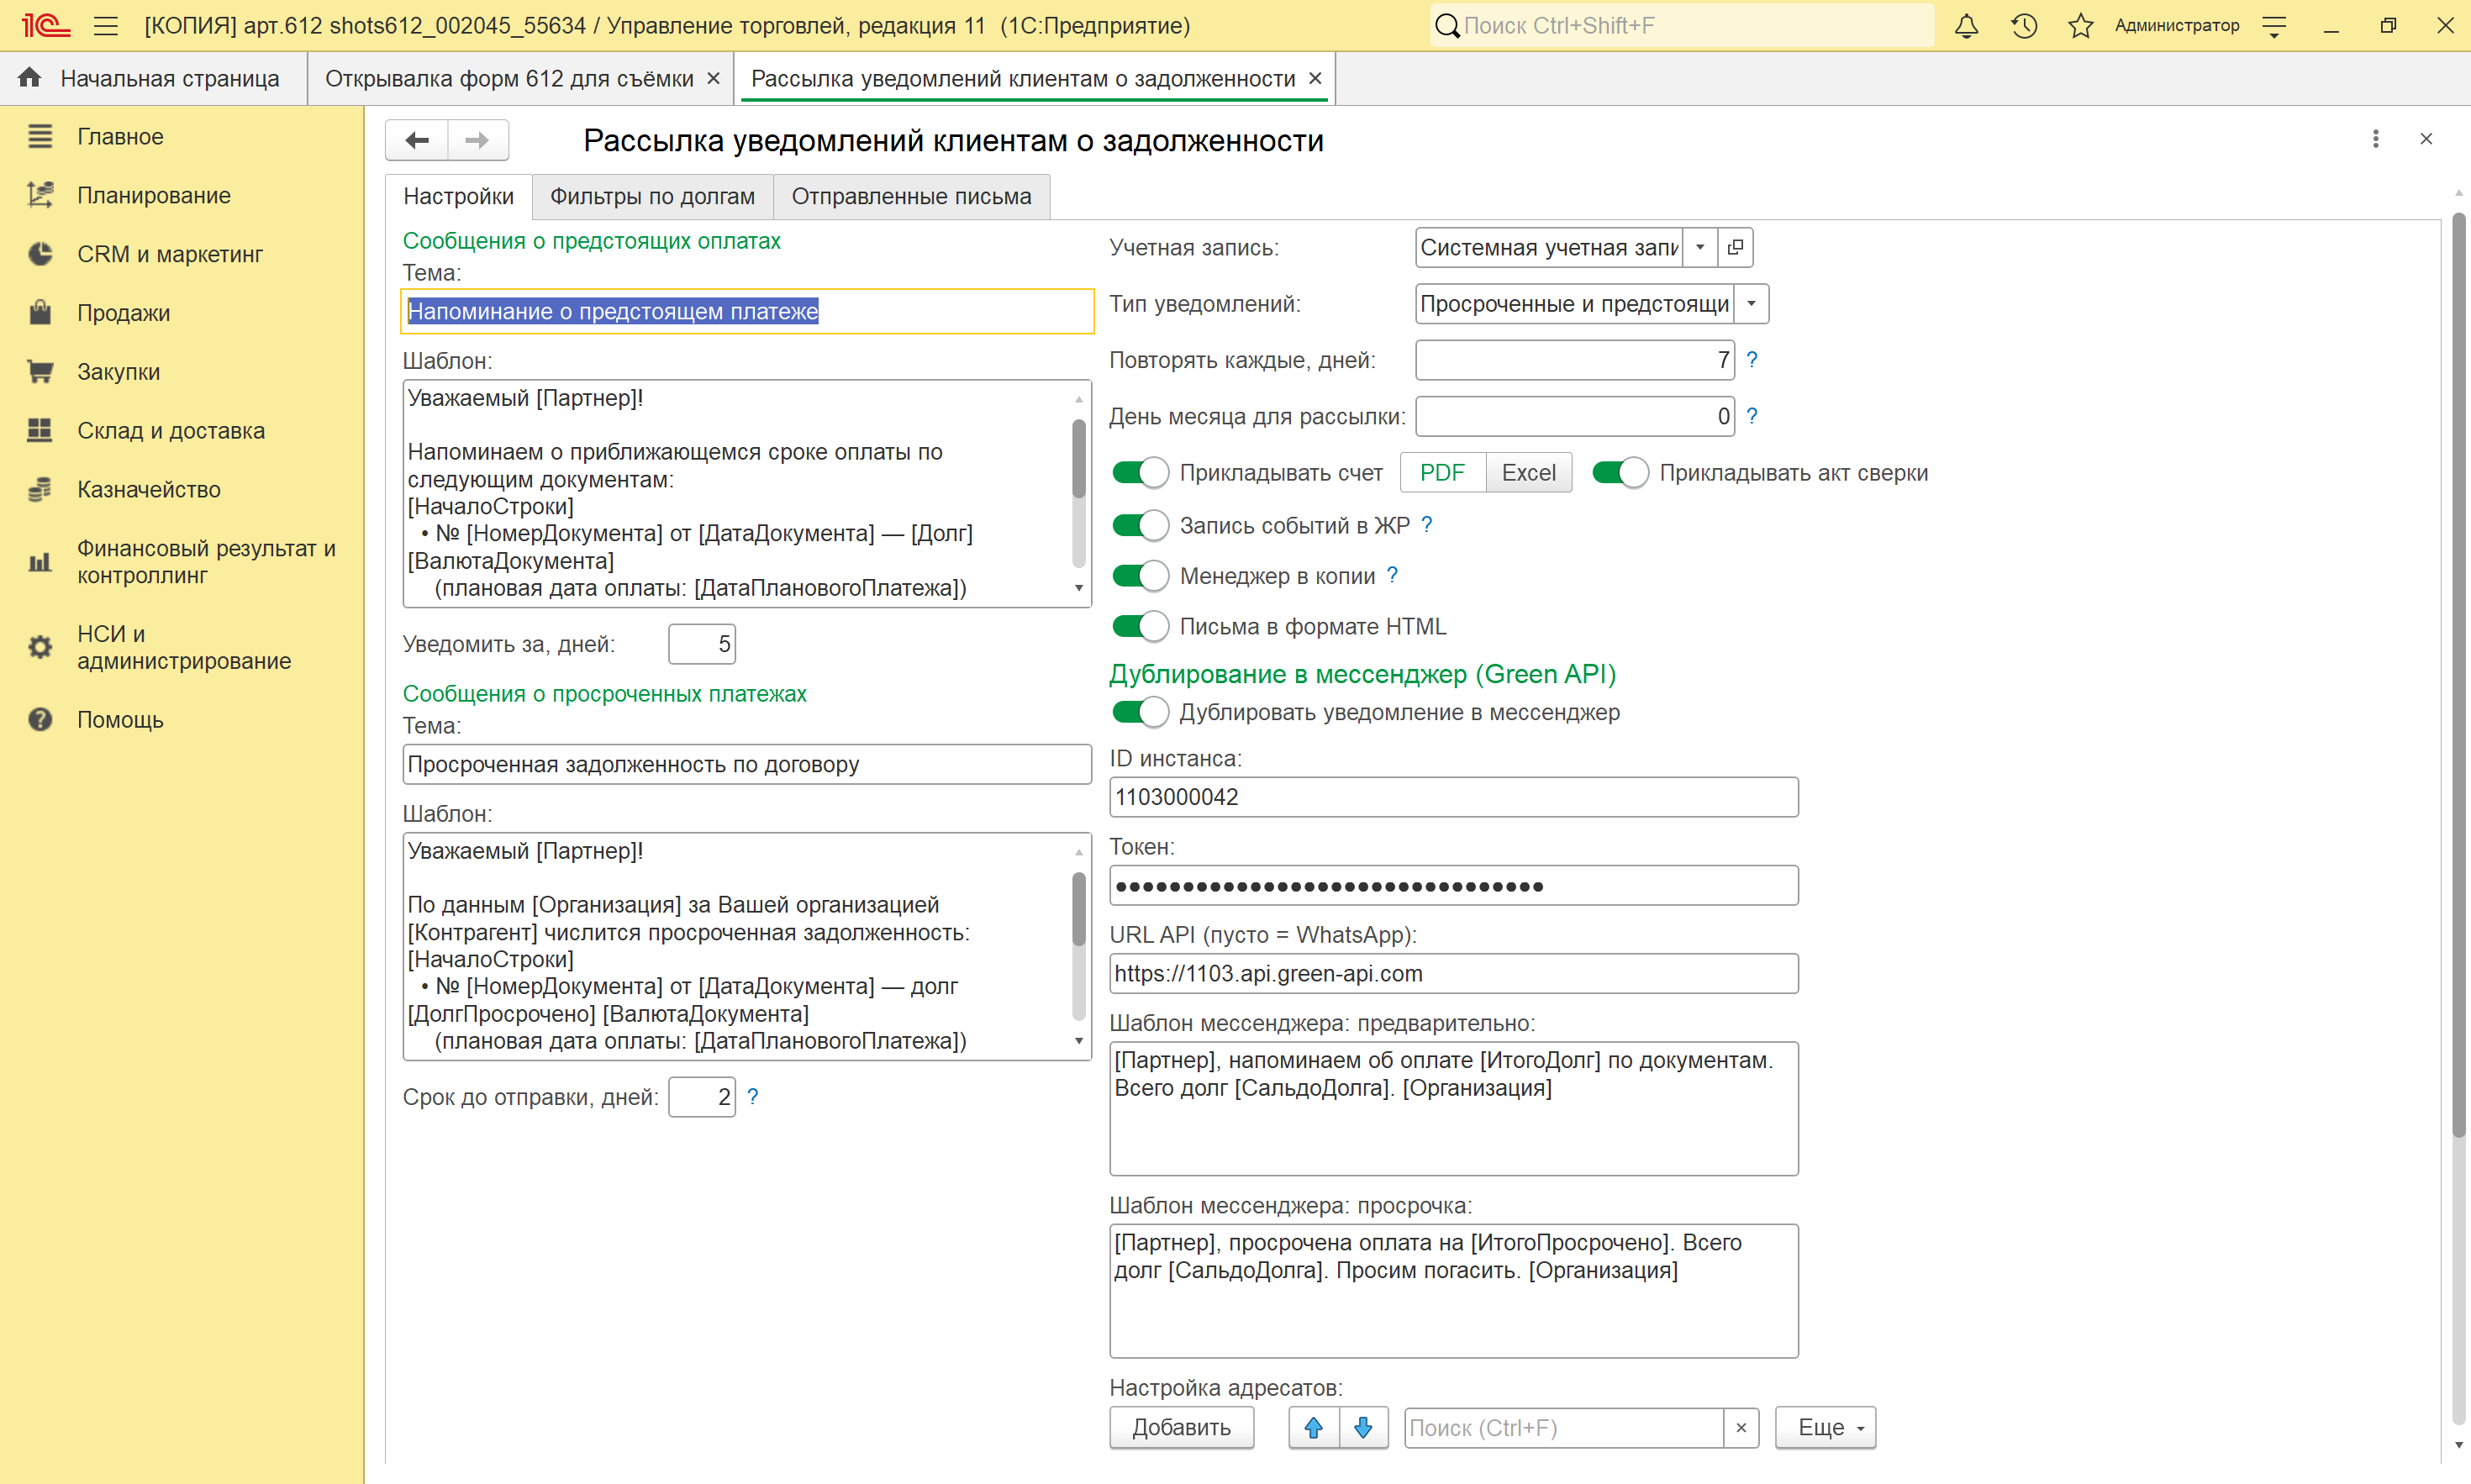The width and height of the screenshot is (2471, 1484).
Task: Select Excel invoice format
Action: pos(1529,473)
